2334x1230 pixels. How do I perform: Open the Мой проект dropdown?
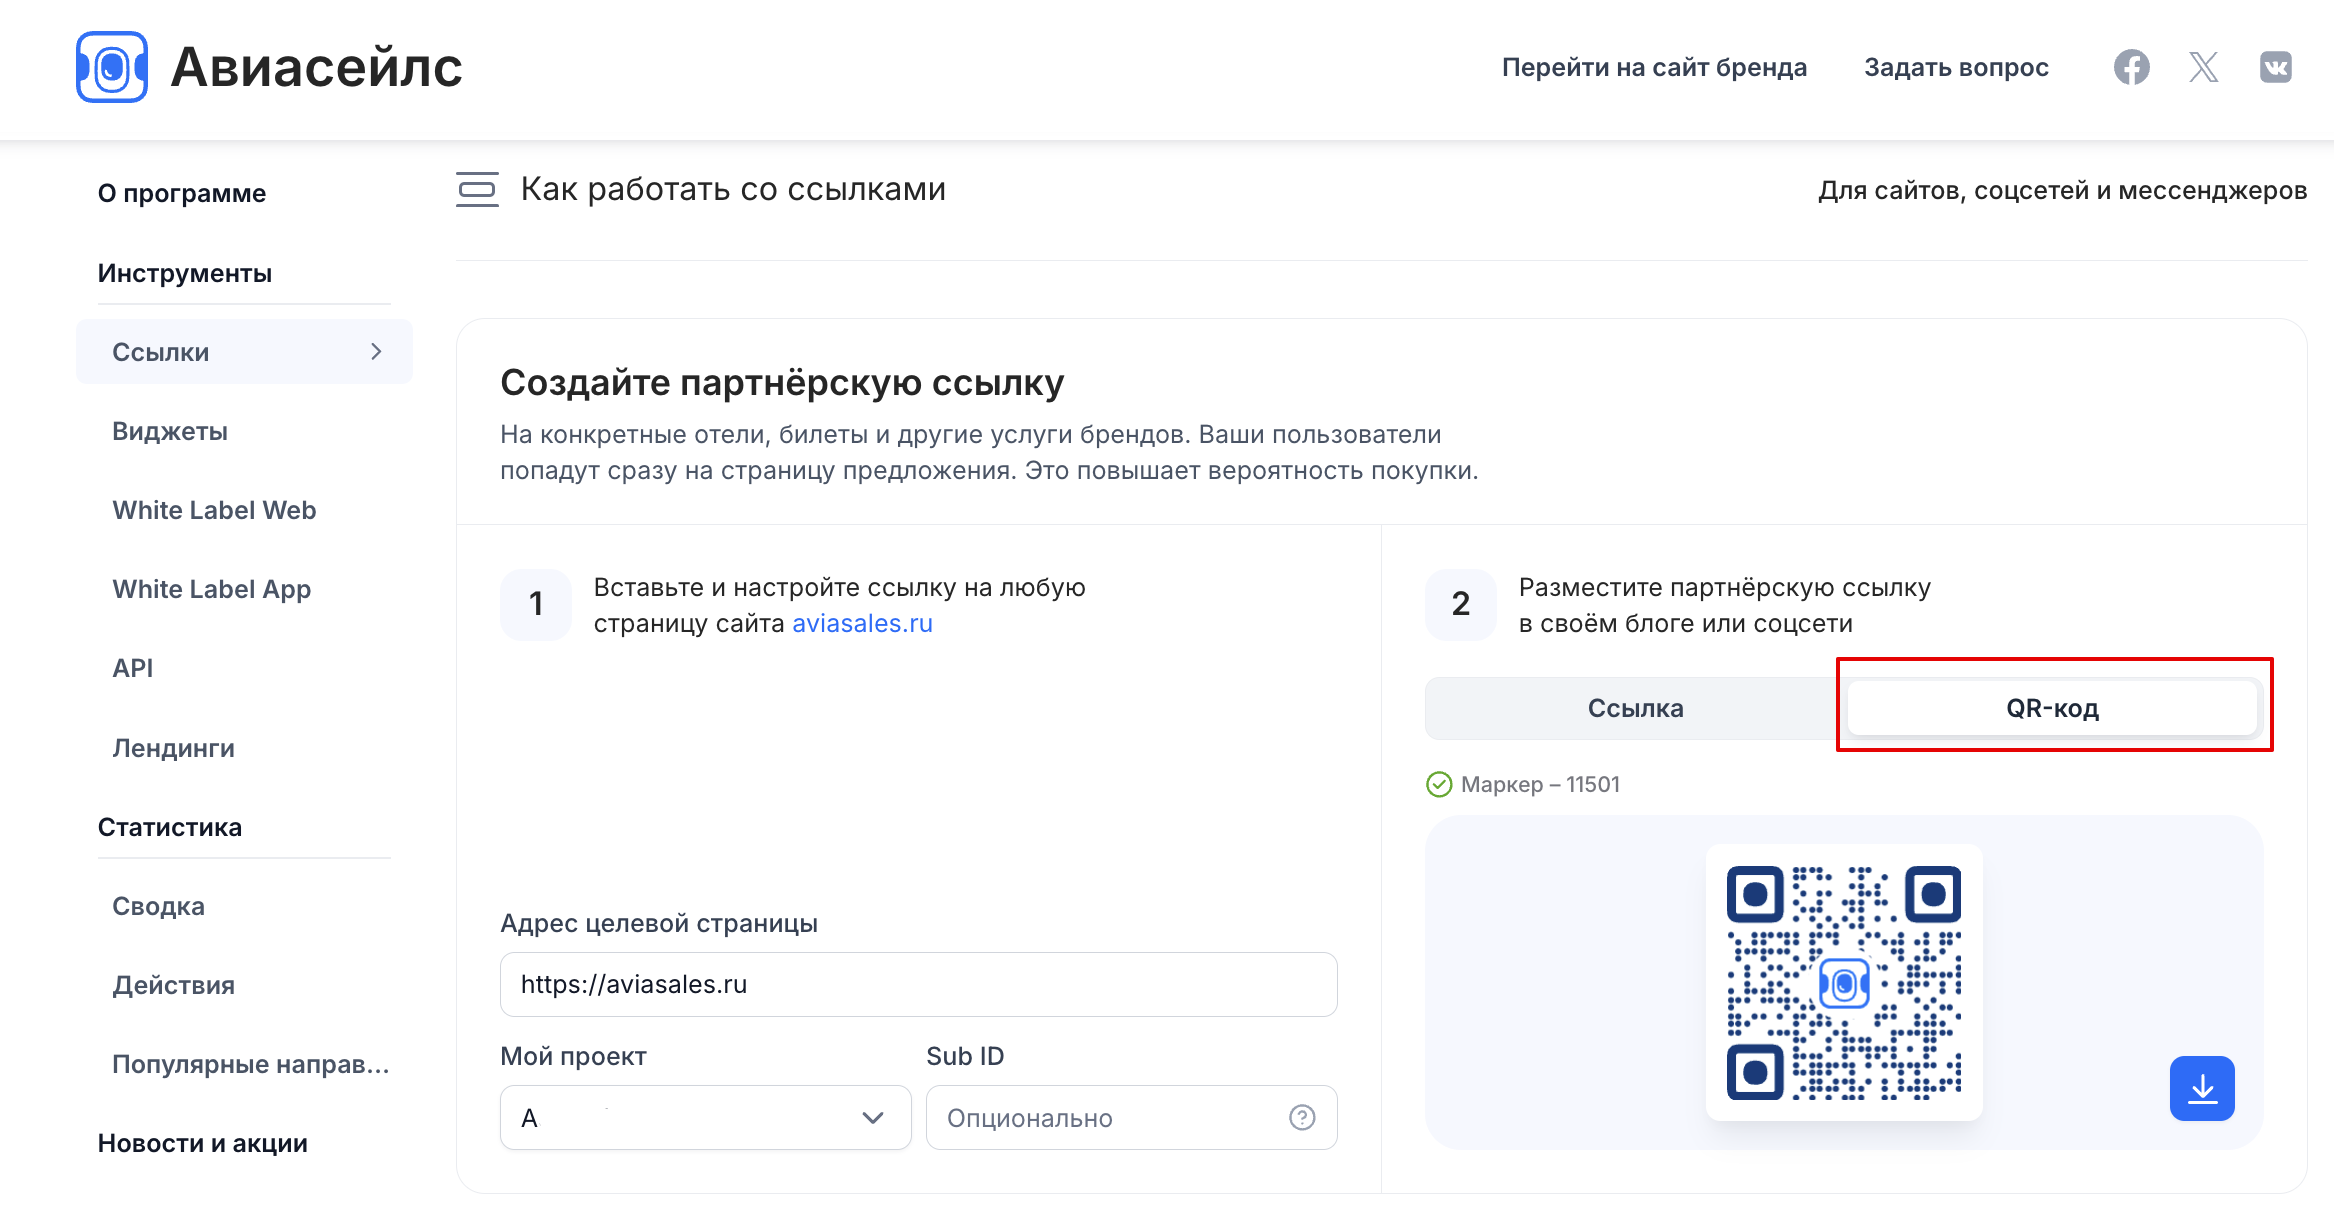point(705,1117)
